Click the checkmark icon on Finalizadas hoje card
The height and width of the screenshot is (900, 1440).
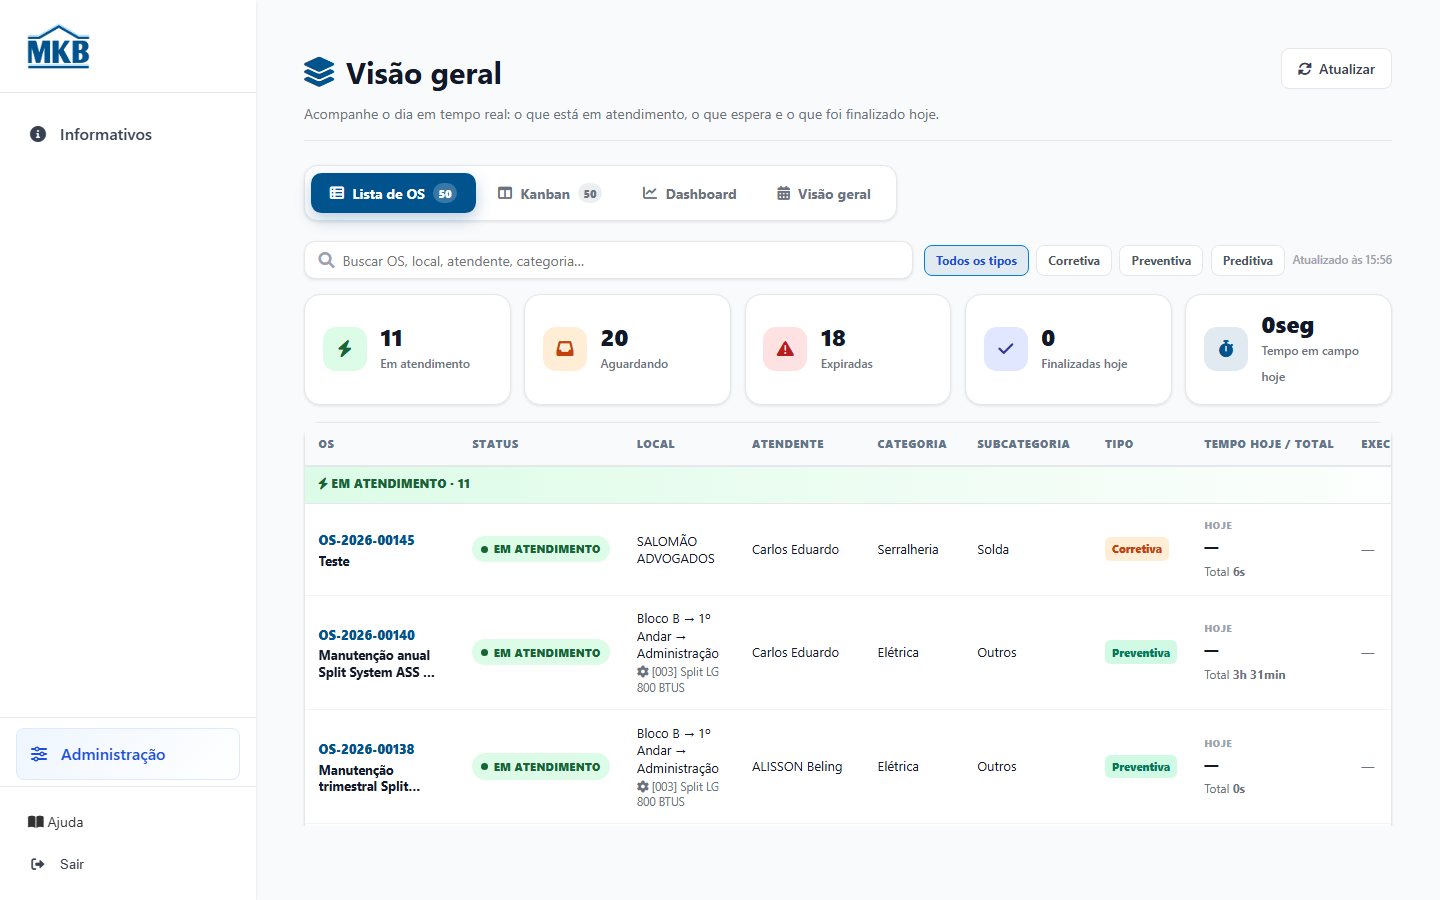[1006, 349]
